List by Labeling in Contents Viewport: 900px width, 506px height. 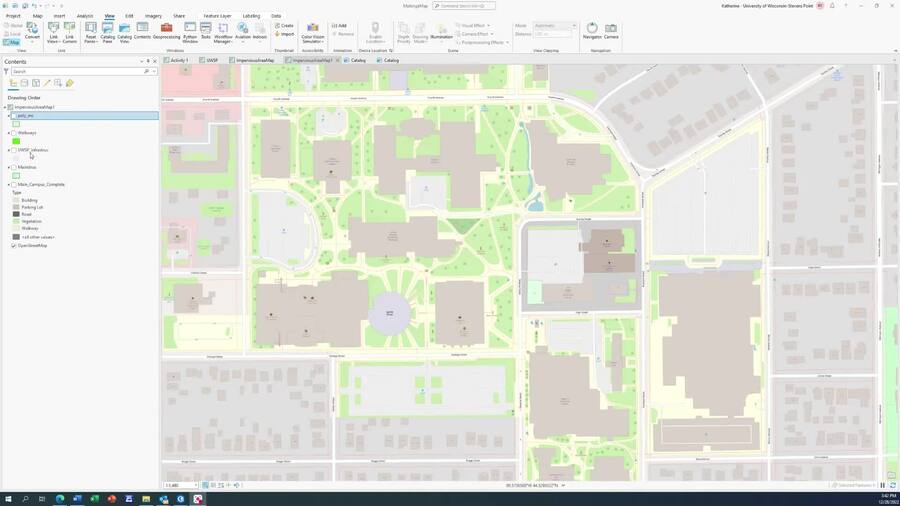coord(69,83)
